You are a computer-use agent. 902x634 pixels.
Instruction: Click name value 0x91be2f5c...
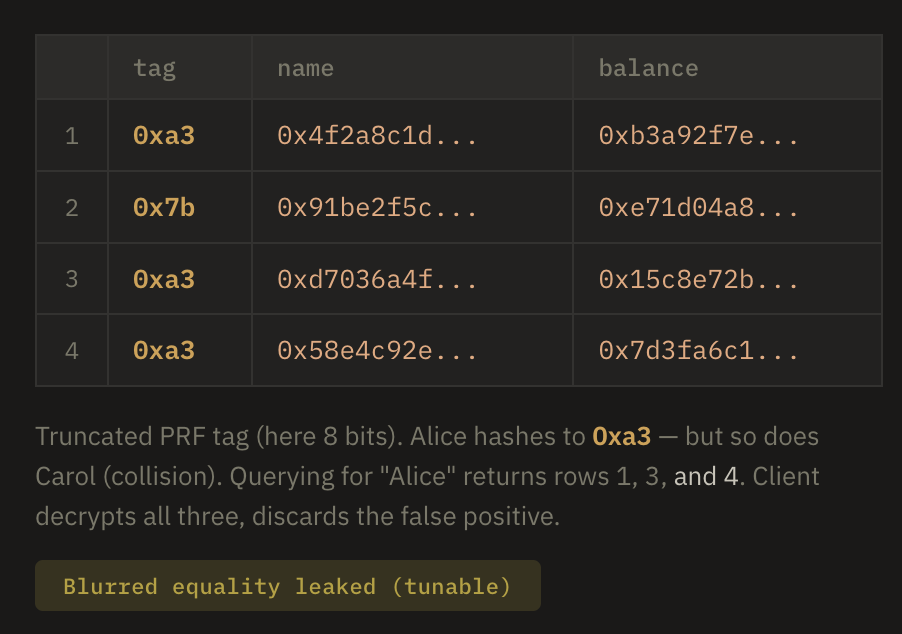tap(377, 208)
